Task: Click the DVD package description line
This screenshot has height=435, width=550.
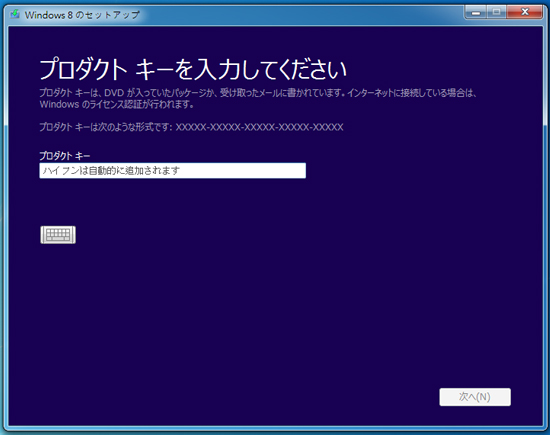Action: (x=258, y=93)
